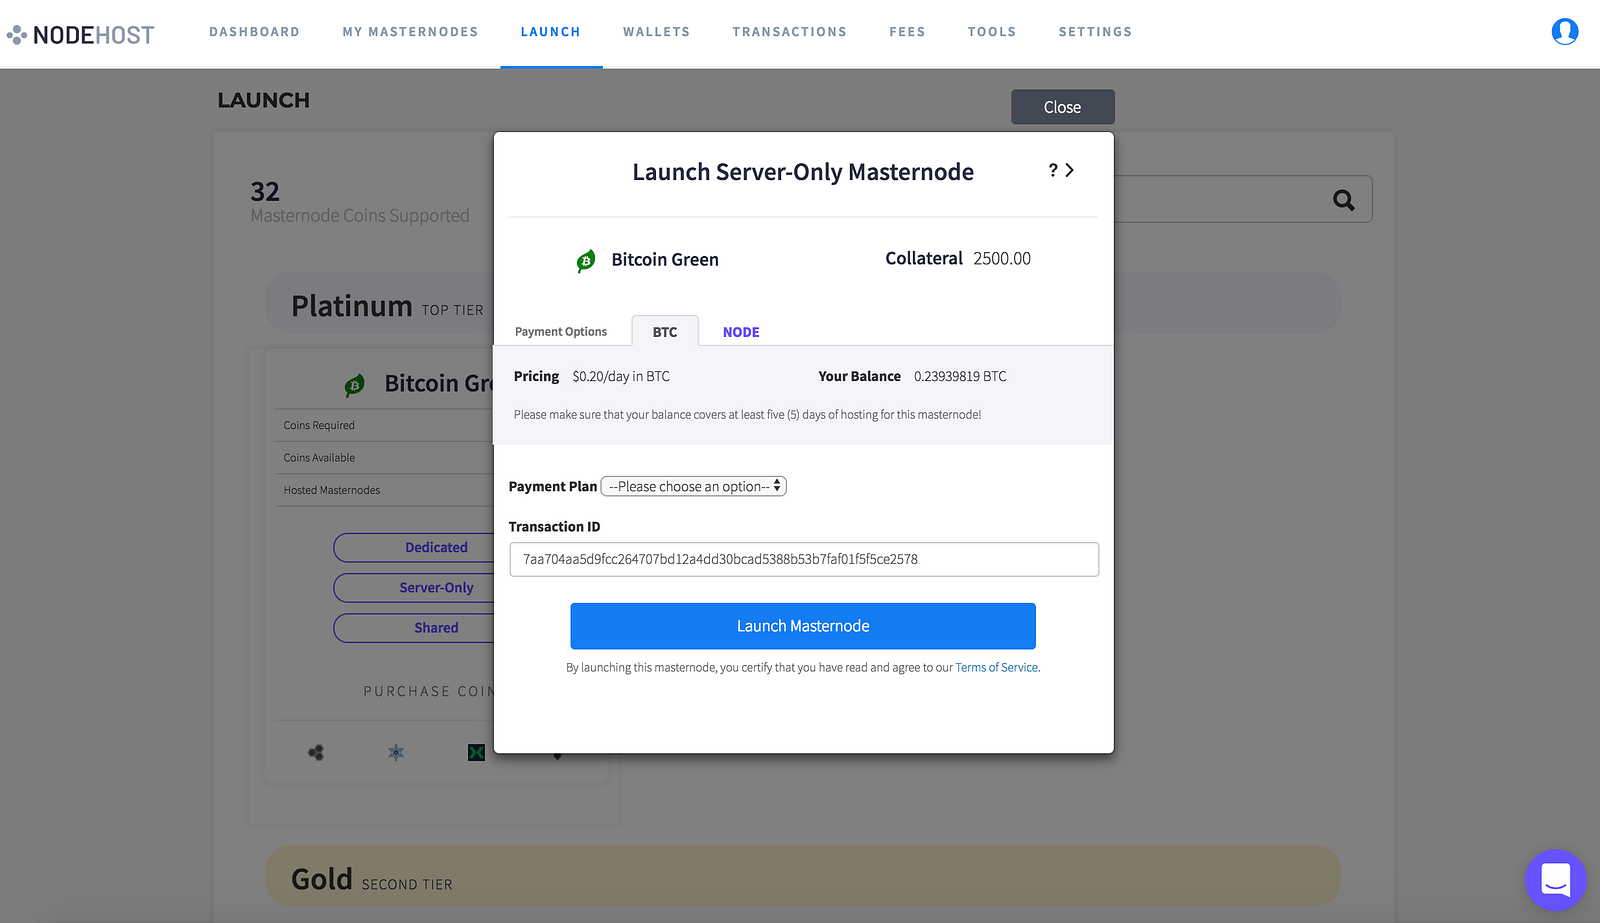1600x923 pixels.
Task: Click the Hosted Masternodes row
Action: pos(384,490)
